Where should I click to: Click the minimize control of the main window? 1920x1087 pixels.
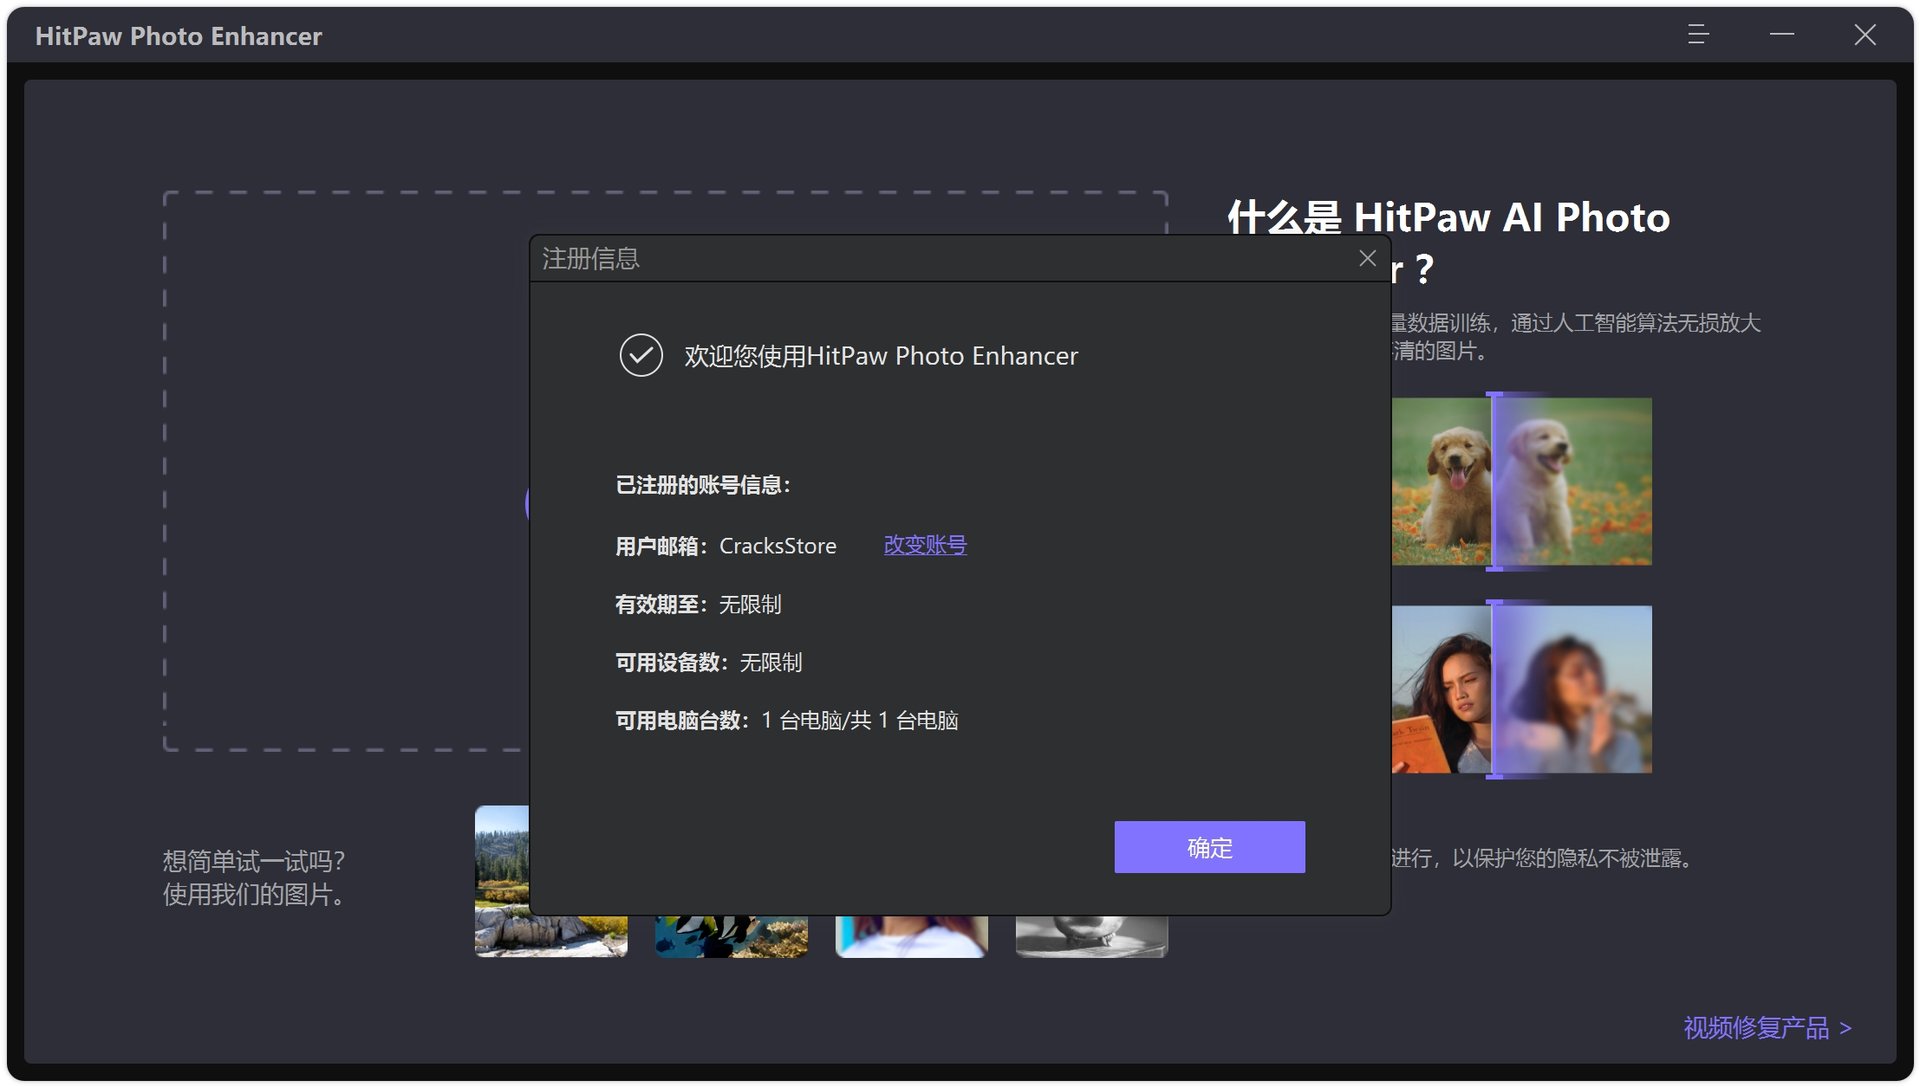[1781, 35]
